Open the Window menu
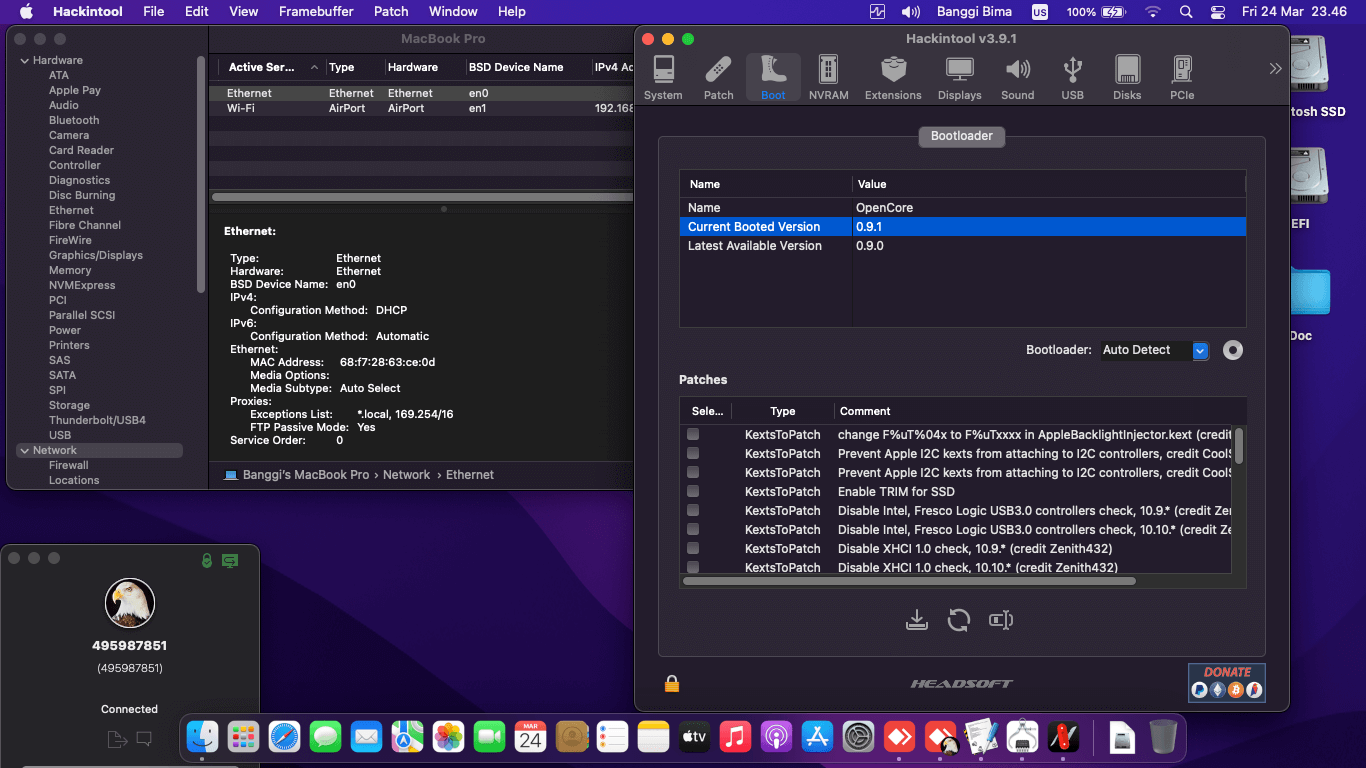The width and height of the screenshot is (1366, 768). pos(453,12)
